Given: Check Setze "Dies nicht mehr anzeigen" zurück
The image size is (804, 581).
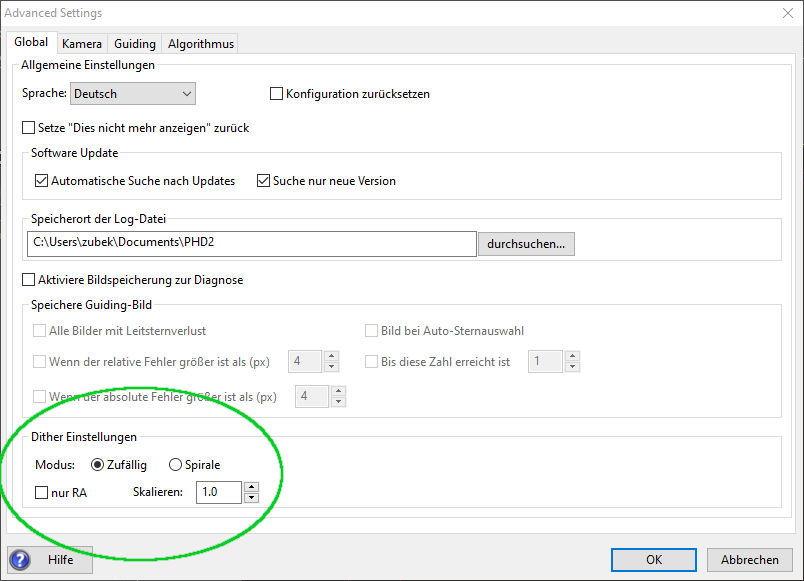Looking at the screenshot, I should click(29, 128).
